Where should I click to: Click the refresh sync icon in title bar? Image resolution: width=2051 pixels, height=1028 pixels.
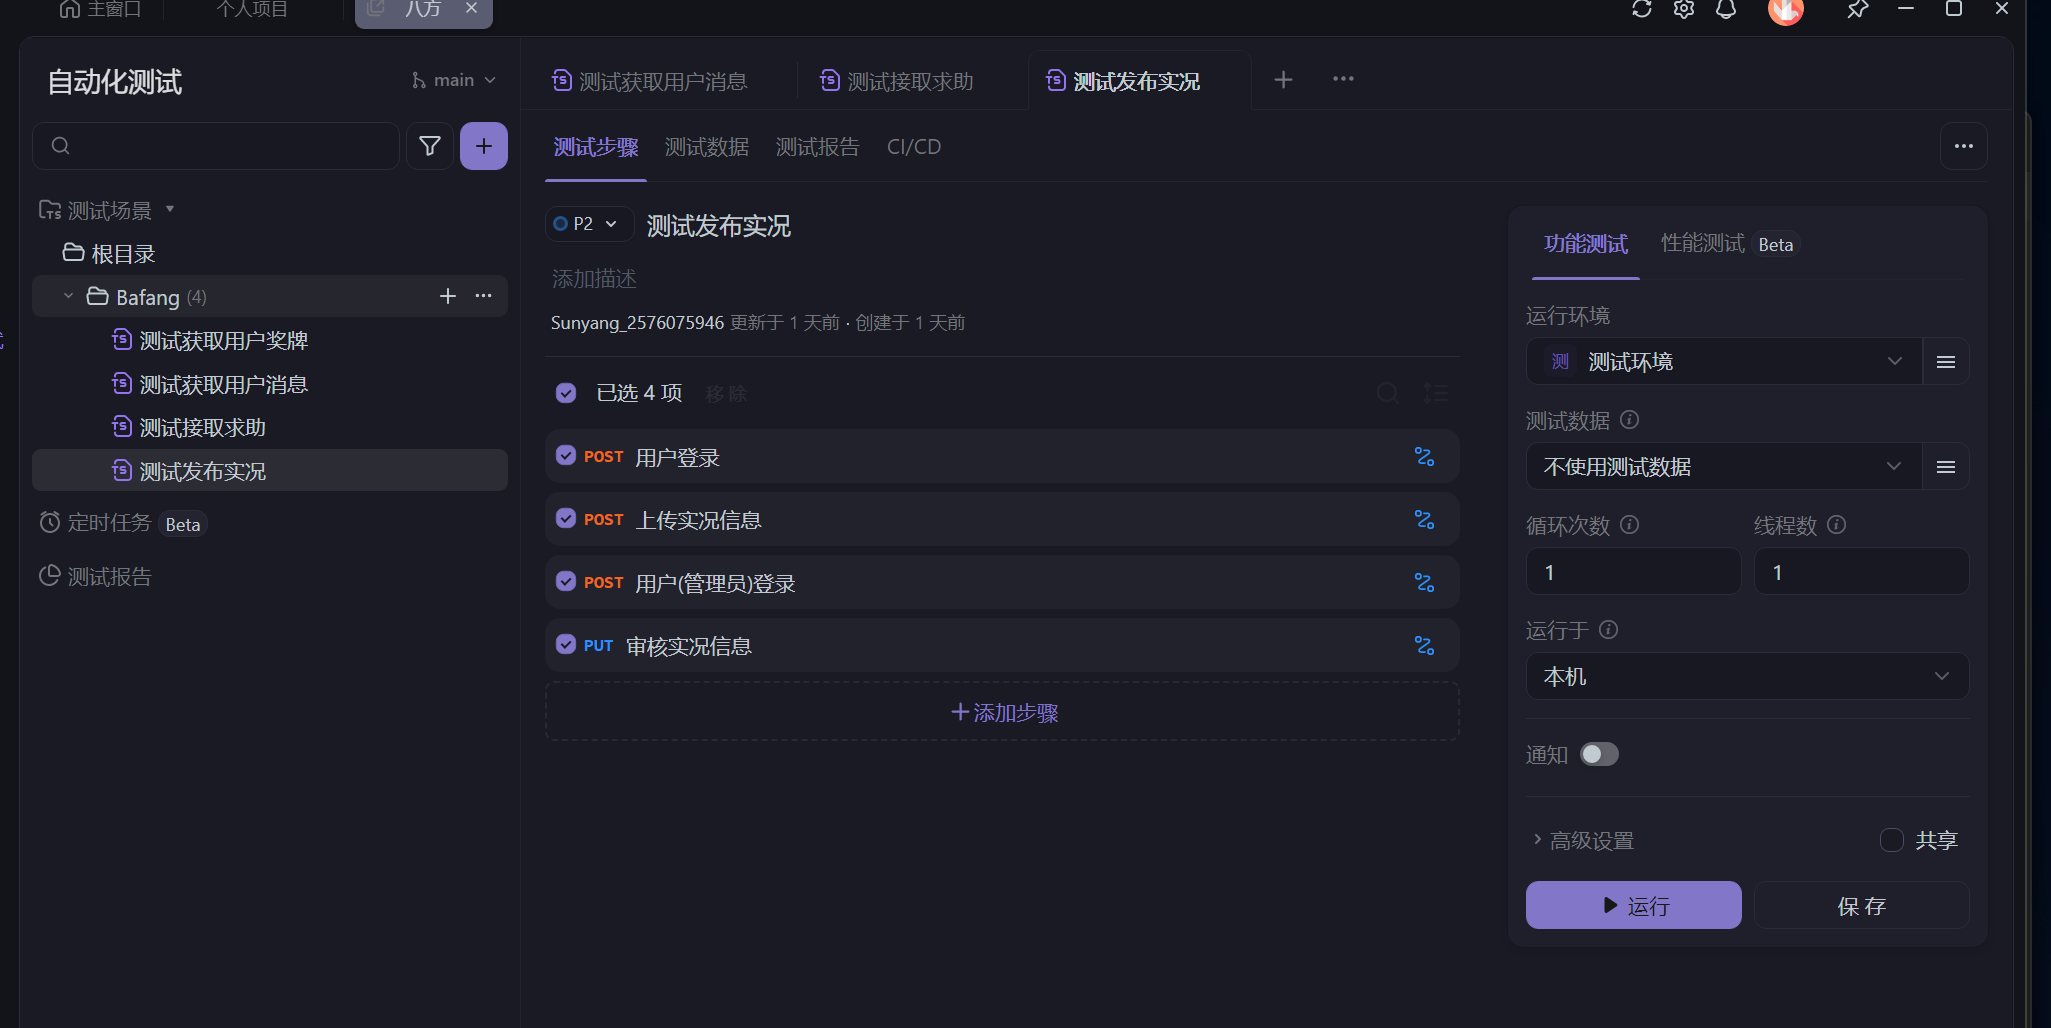tap(1641, 9)
